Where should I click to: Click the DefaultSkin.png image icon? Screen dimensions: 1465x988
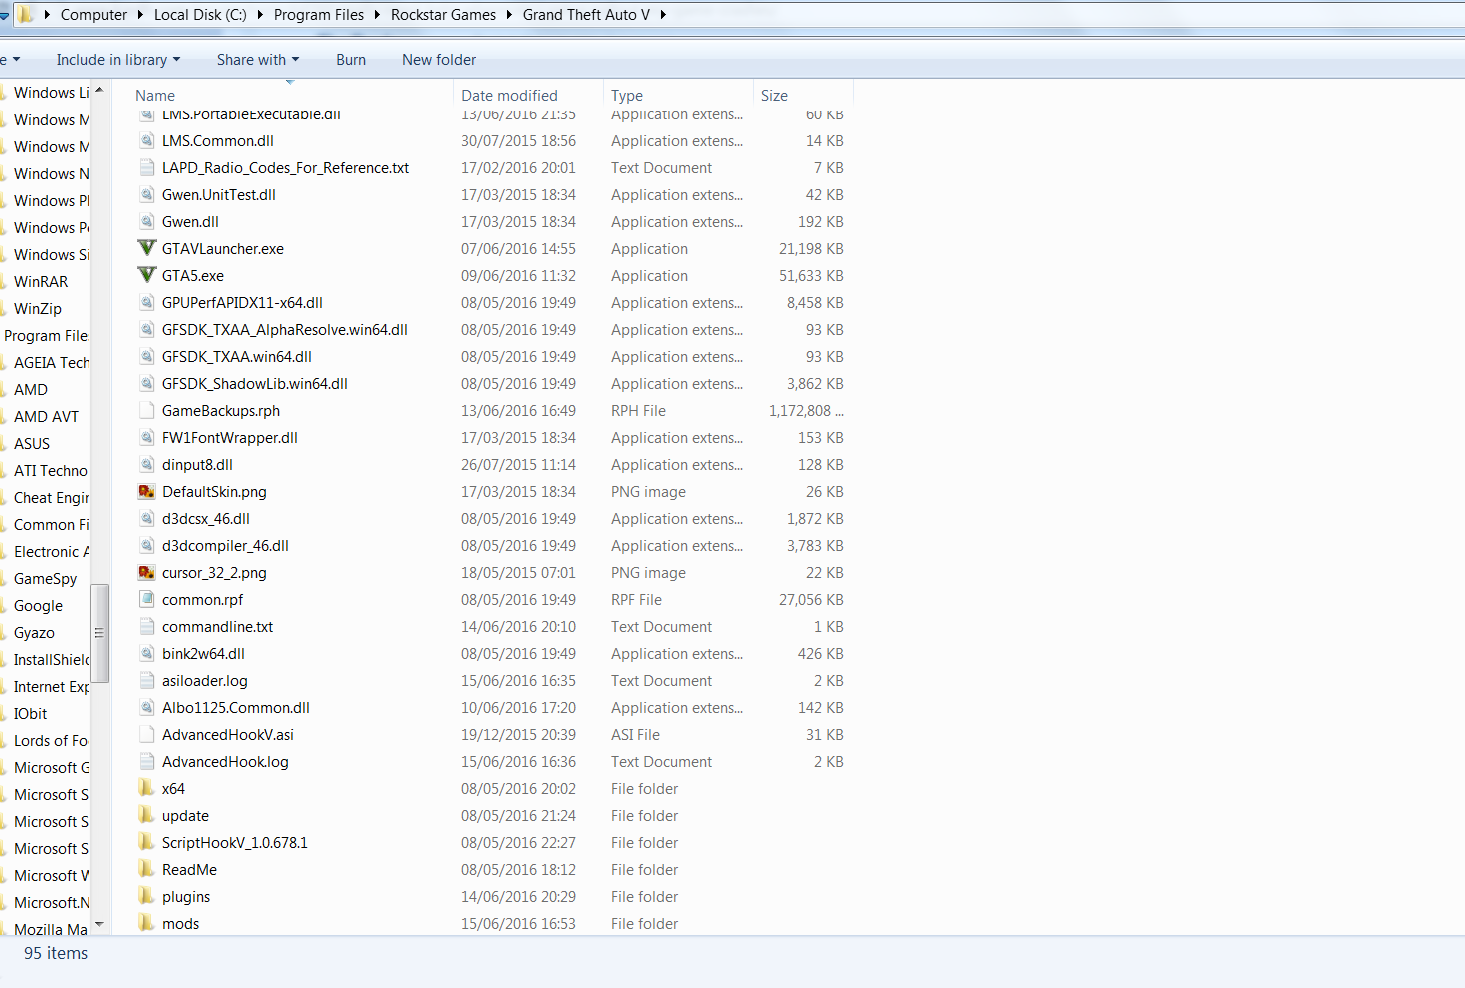(x=147, y=491)
